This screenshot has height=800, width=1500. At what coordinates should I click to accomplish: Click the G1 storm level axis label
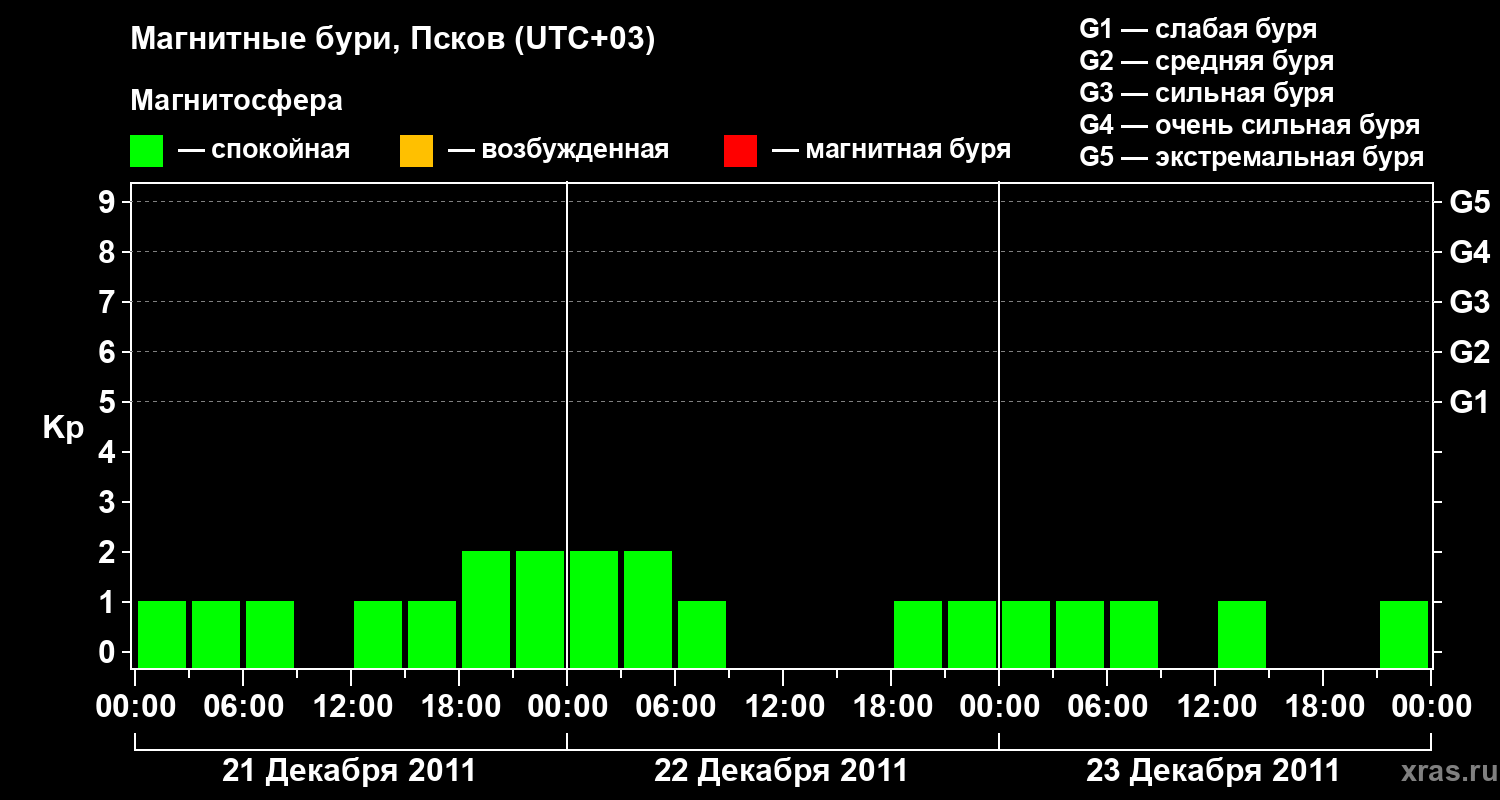click(1470, 402)
